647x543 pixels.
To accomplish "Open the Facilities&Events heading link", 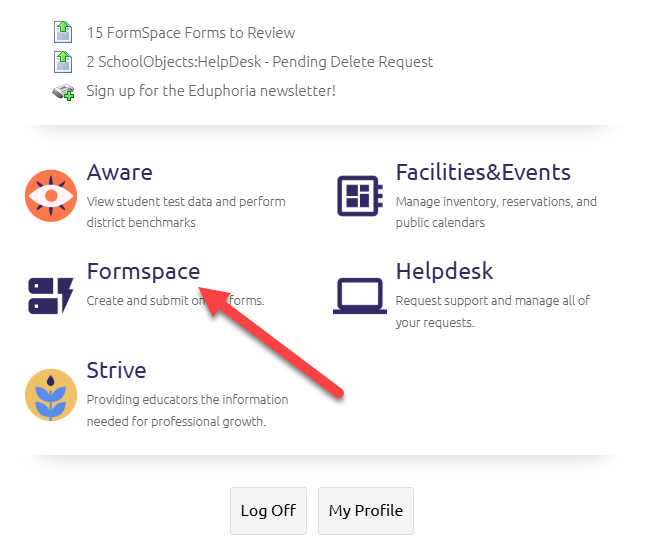I will coord(483,172).
